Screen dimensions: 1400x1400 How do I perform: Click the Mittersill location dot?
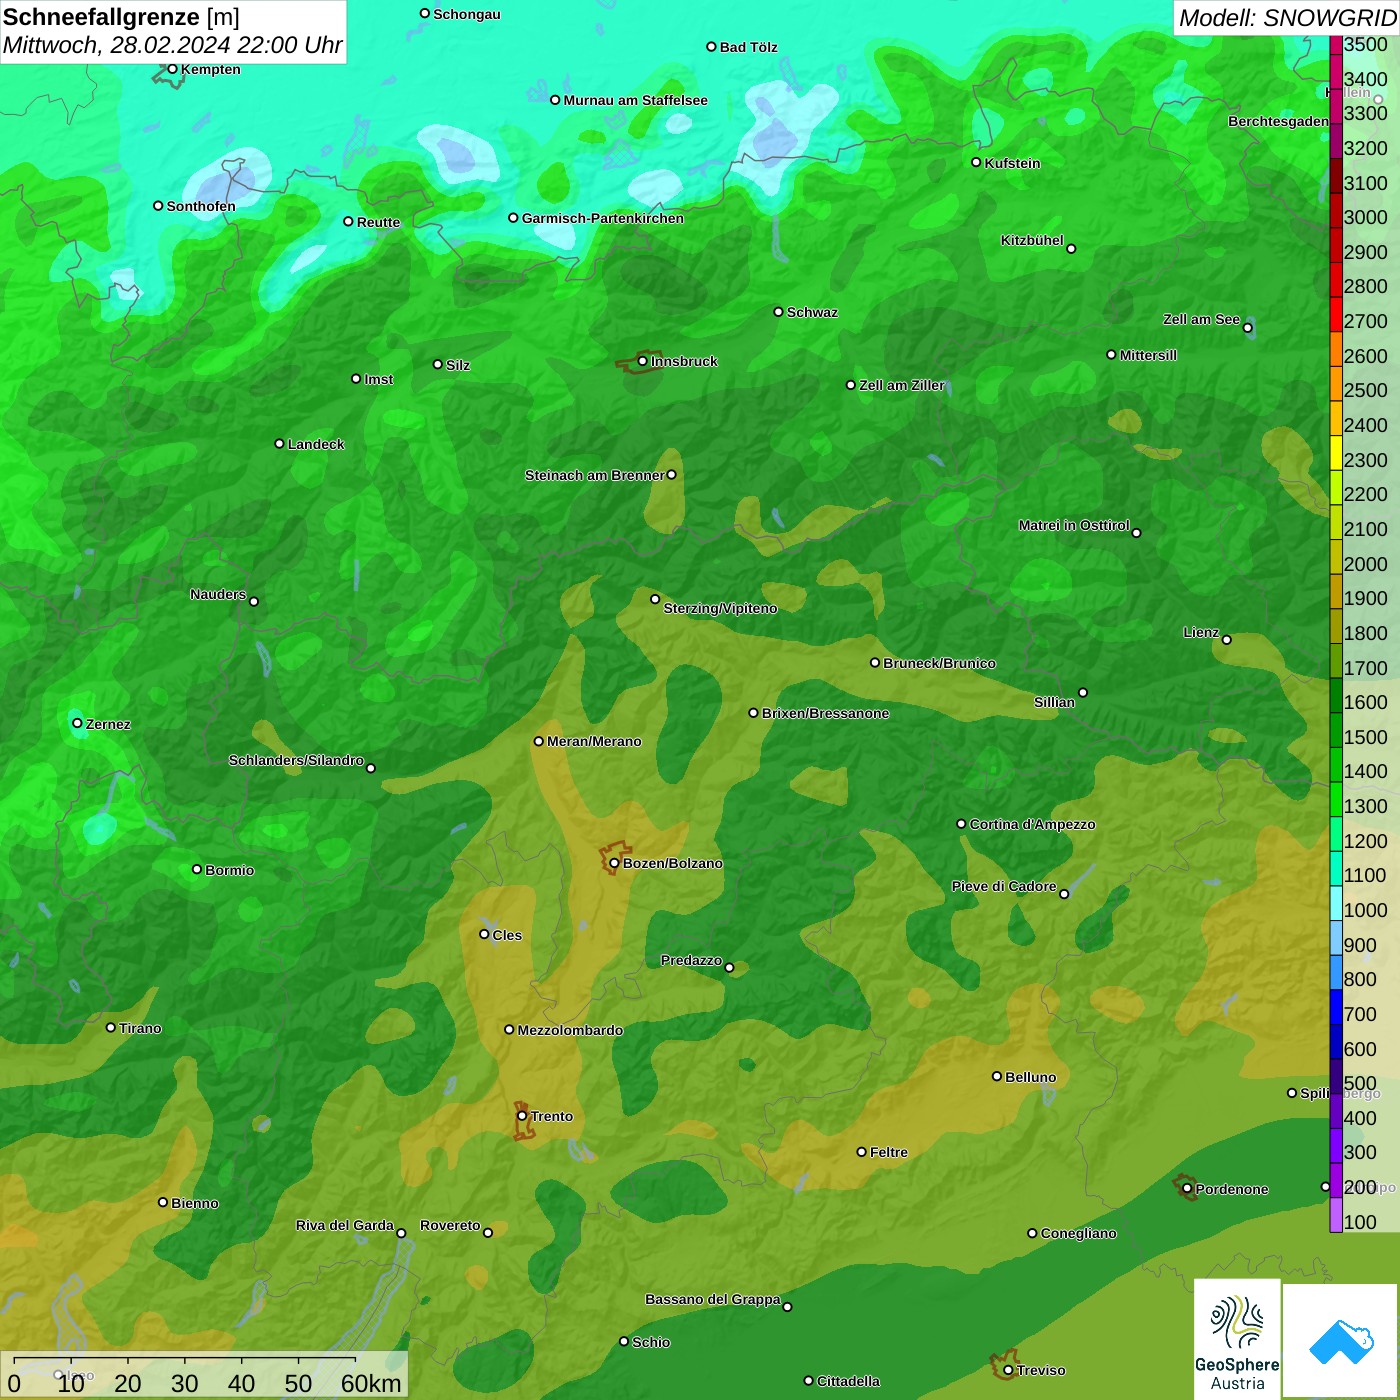[1111, 354]
